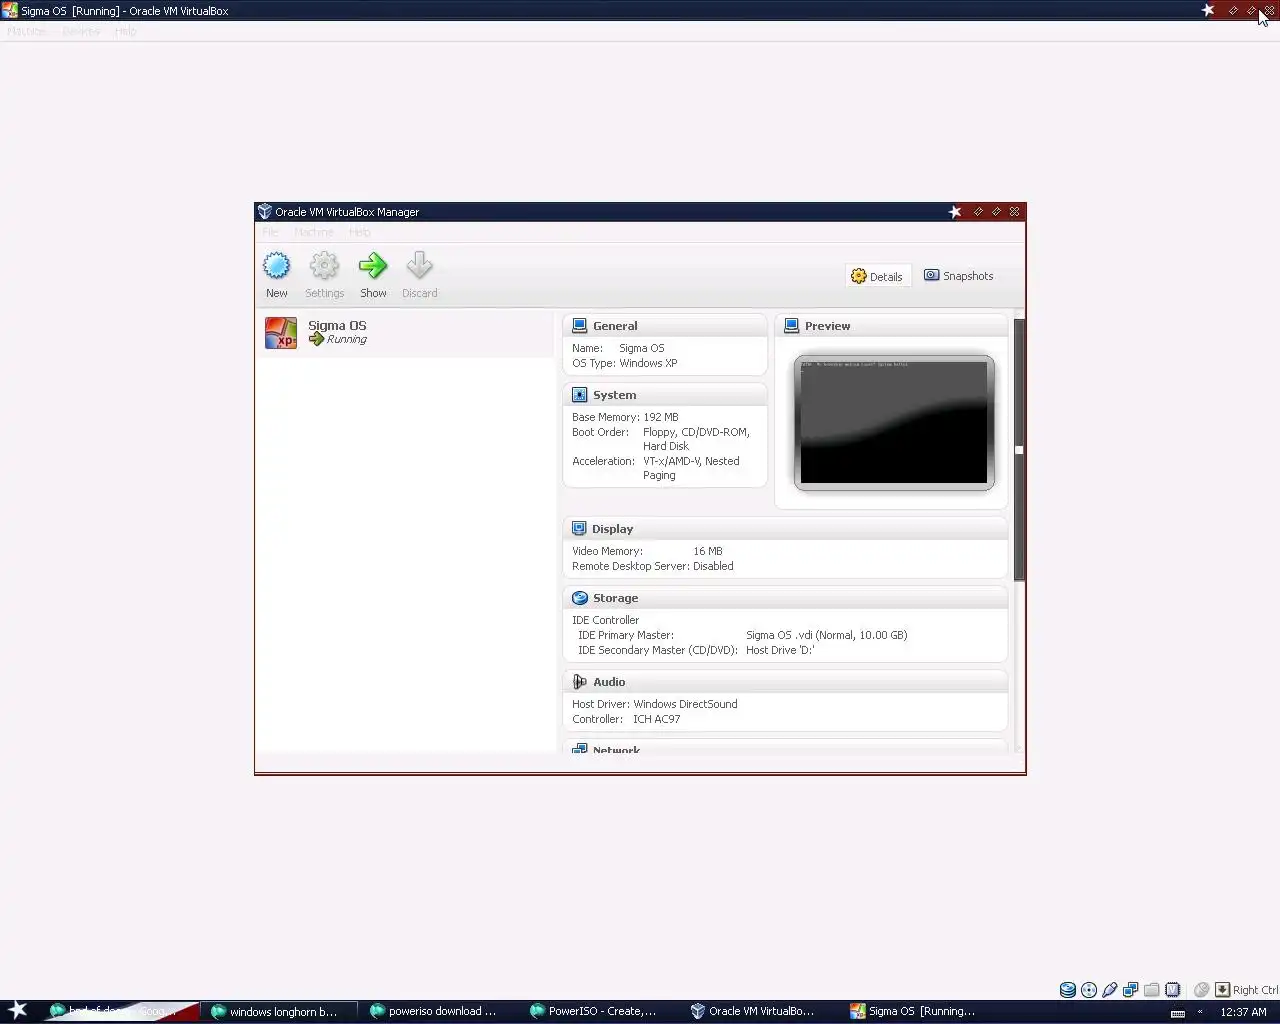This screenshot has width=1280, height=1024.
Task: Click the USB status icon
Action: (1110, 990)
